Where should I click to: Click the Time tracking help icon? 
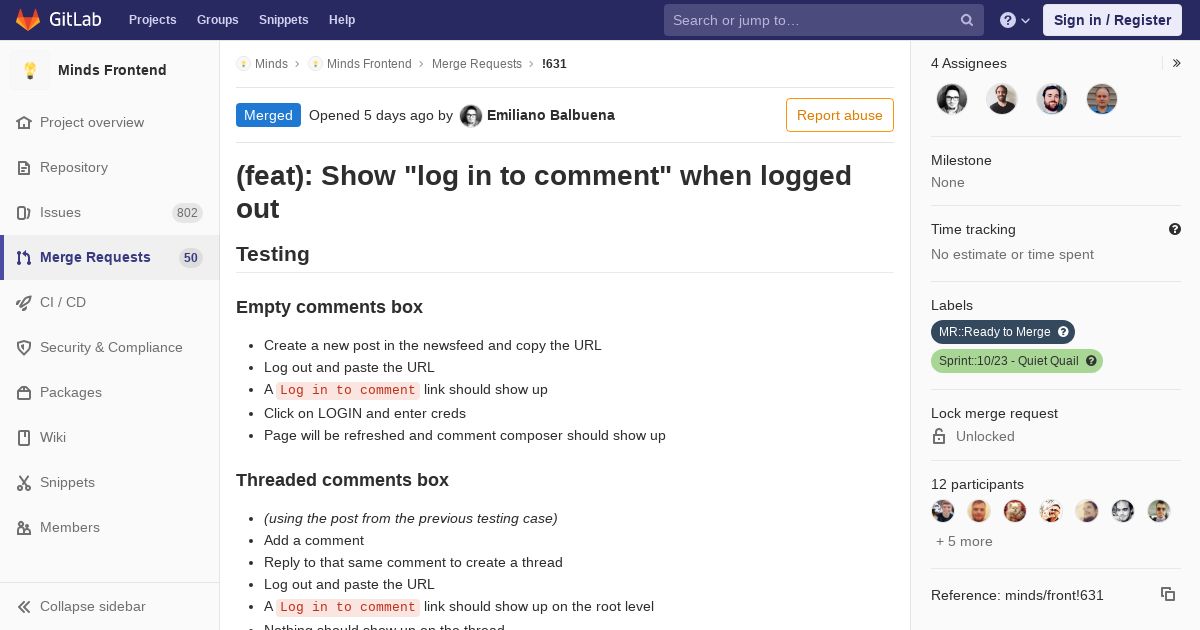[1175, 229]
